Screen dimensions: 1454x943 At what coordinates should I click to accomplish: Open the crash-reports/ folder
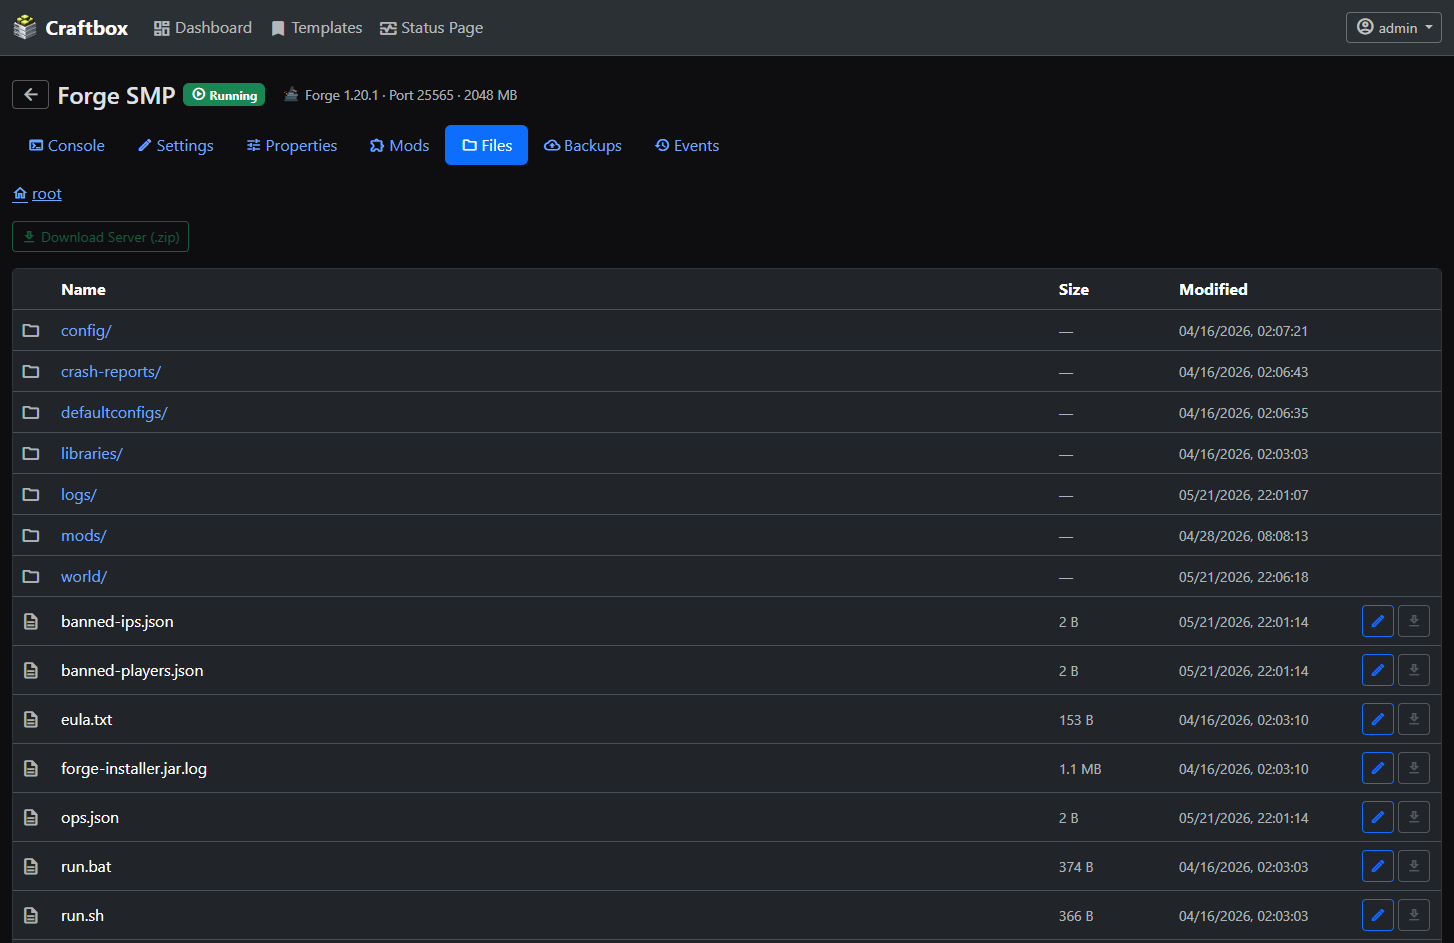(x=111, y=372)
